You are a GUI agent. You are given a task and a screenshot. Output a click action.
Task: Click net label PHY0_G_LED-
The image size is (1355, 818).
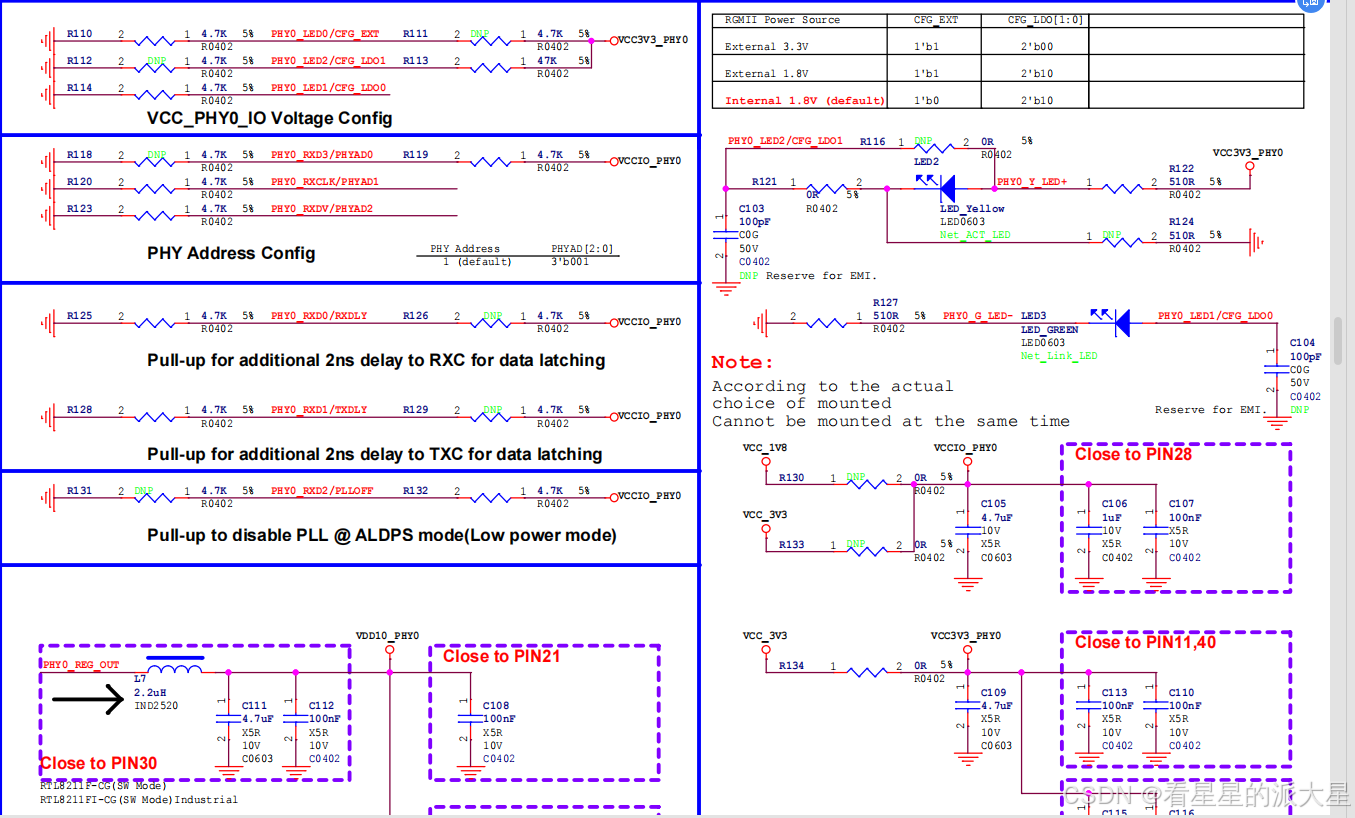point(978,316)
